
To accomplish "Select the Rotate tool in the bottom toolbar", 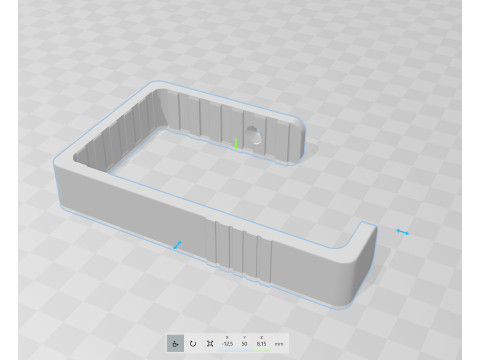I will (193, 343).
